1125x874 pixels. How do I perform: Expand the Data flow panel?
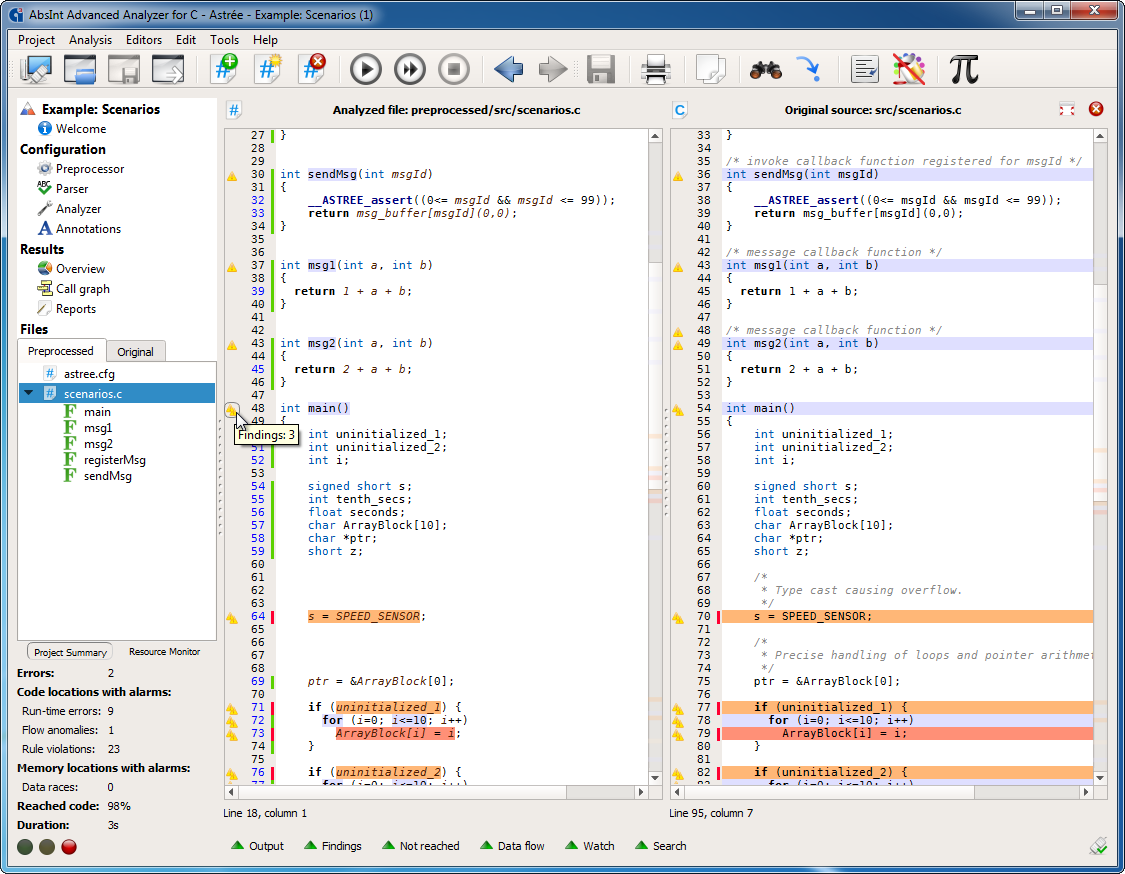pos(512,846)
